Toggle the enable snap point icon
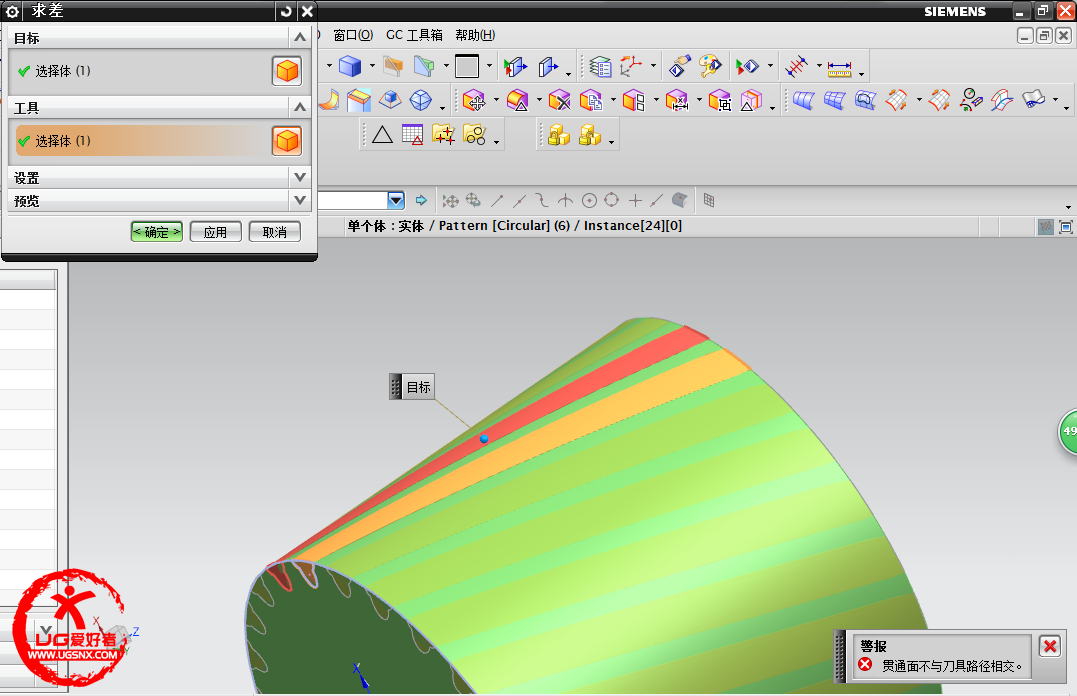The height and width of the screenshot is (696, 1077). (x=451, y=201)
